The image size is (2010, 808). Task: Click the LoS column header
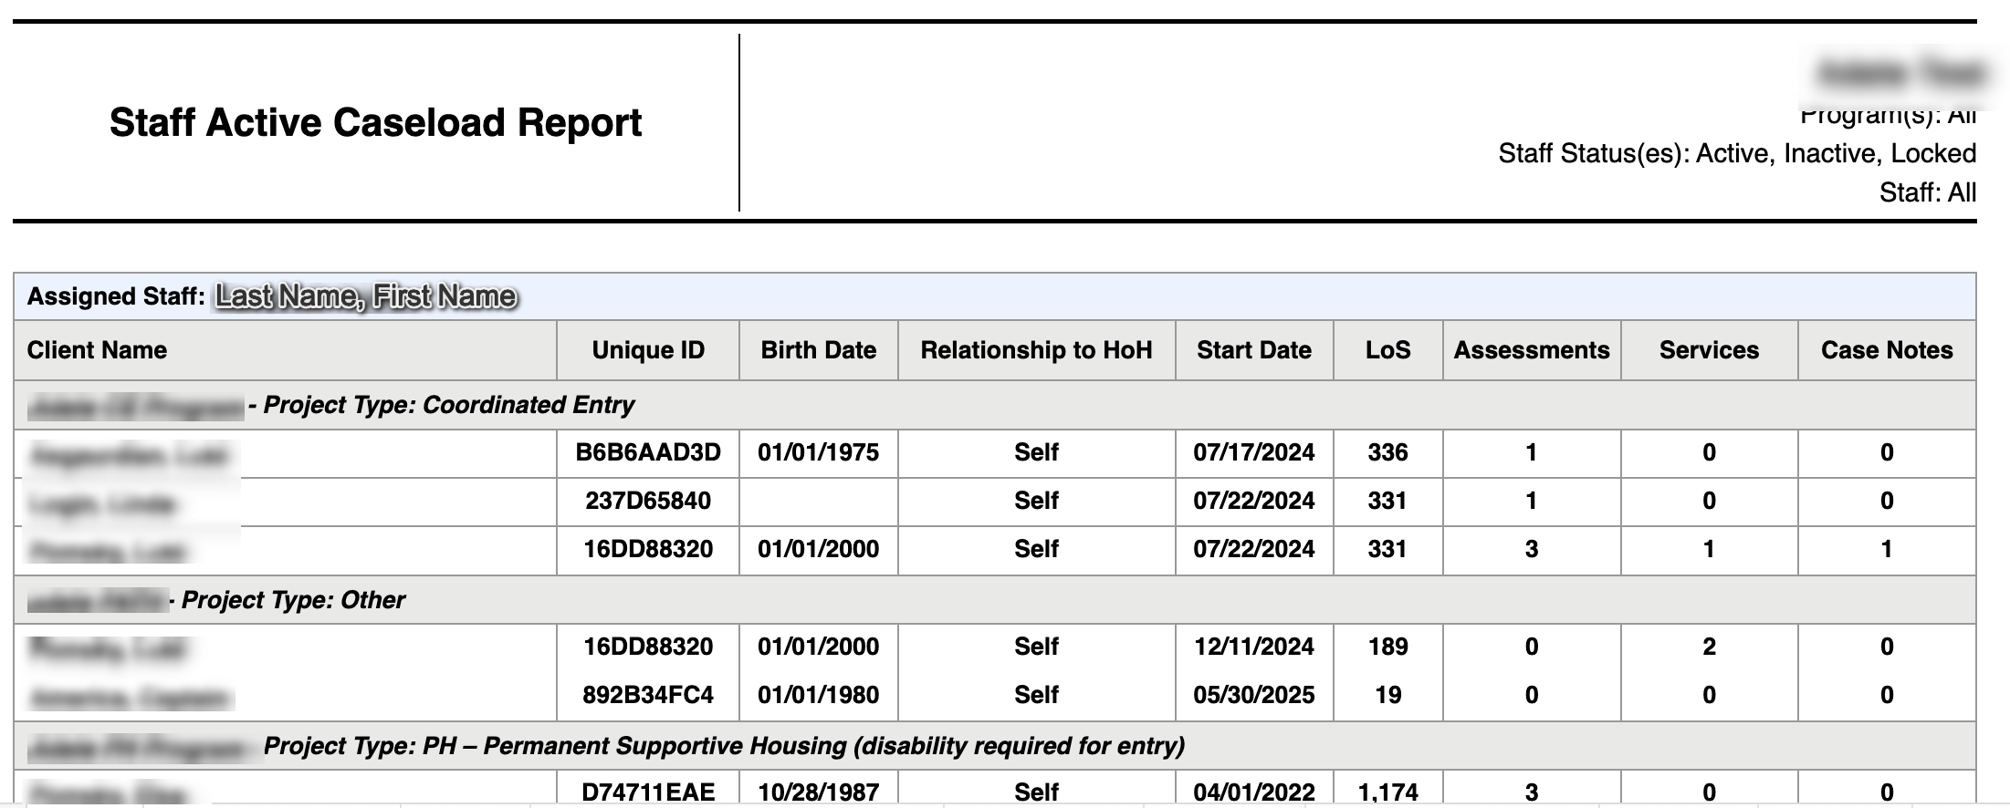coord(1388,350)
